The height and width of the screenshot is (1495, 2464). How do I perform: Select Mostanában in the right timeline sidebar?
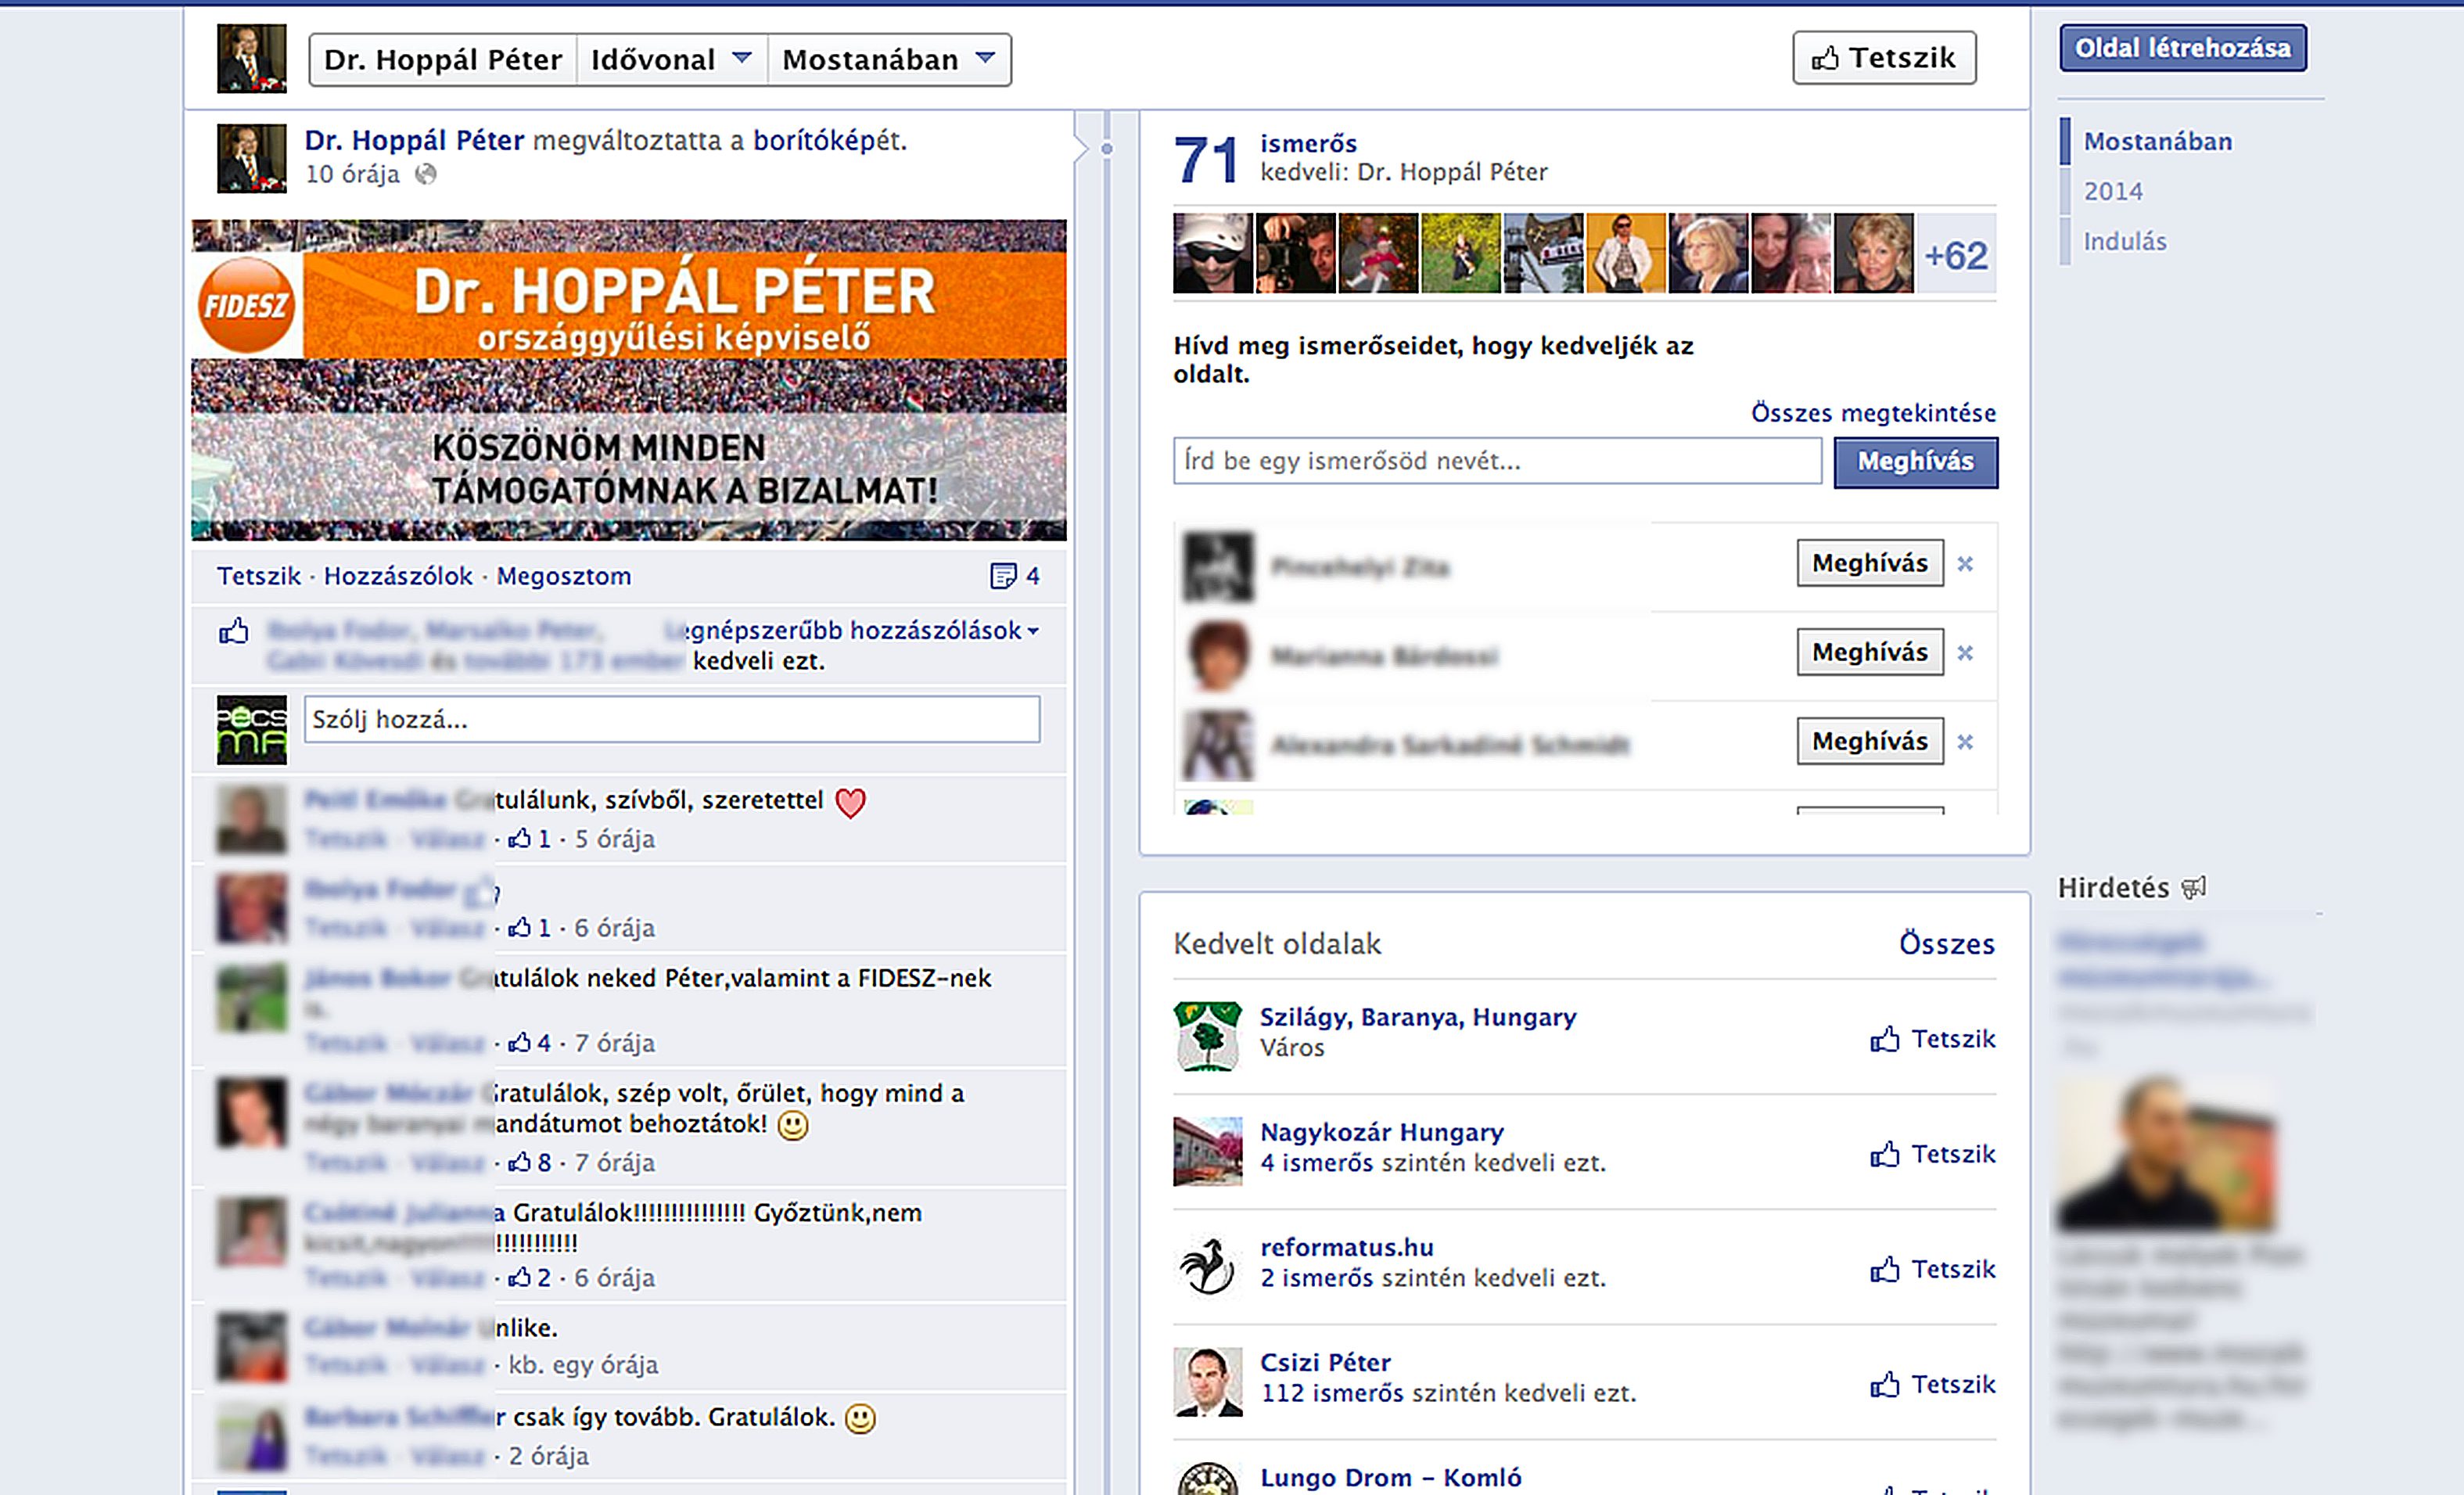[2157, 141]
